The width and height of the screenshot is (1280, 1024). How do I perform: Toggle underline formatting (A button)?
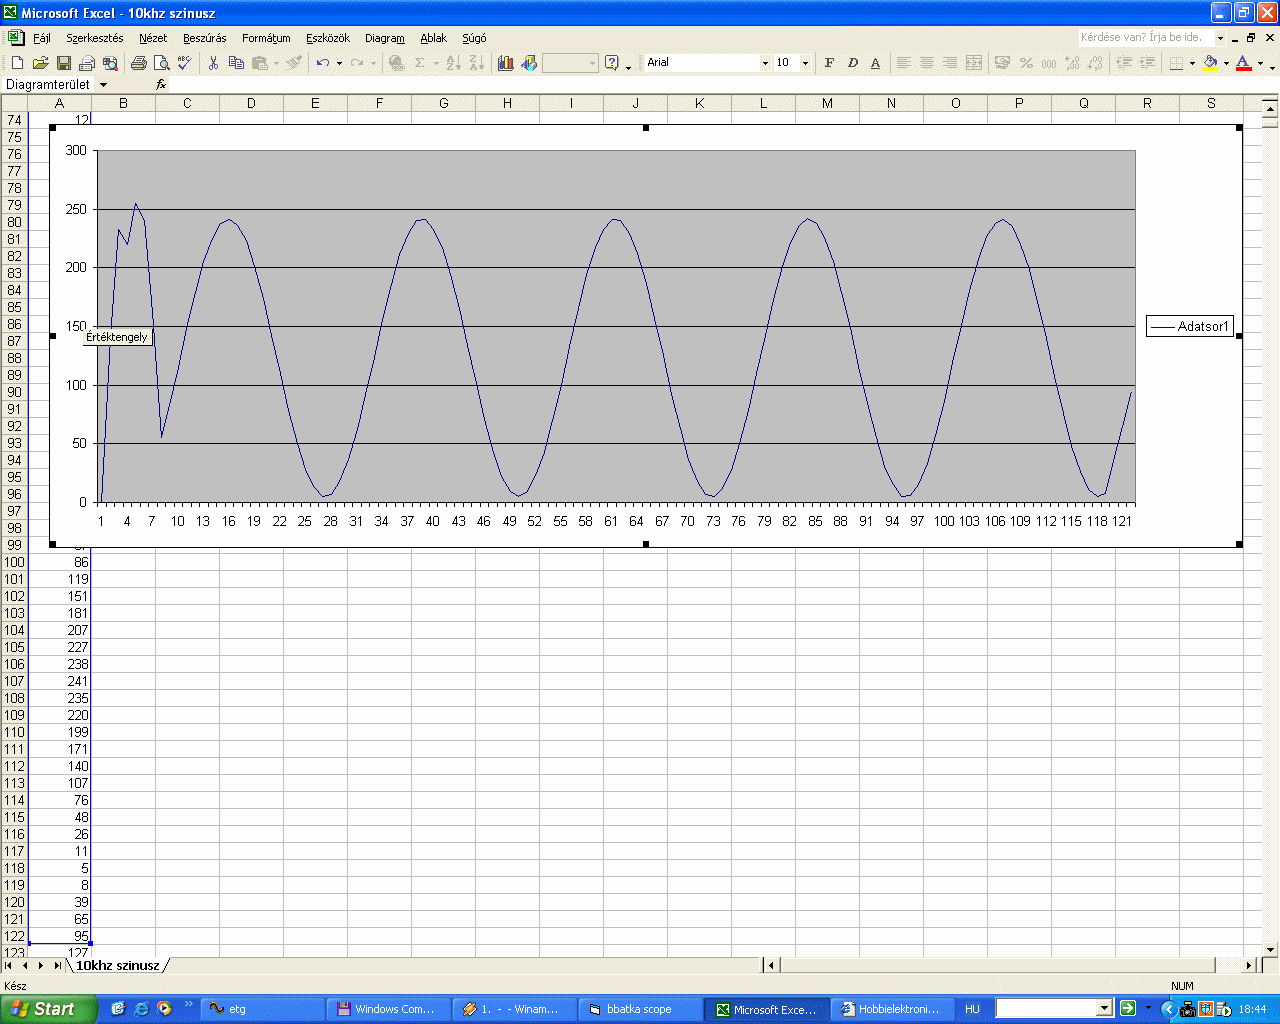[875, 63]
